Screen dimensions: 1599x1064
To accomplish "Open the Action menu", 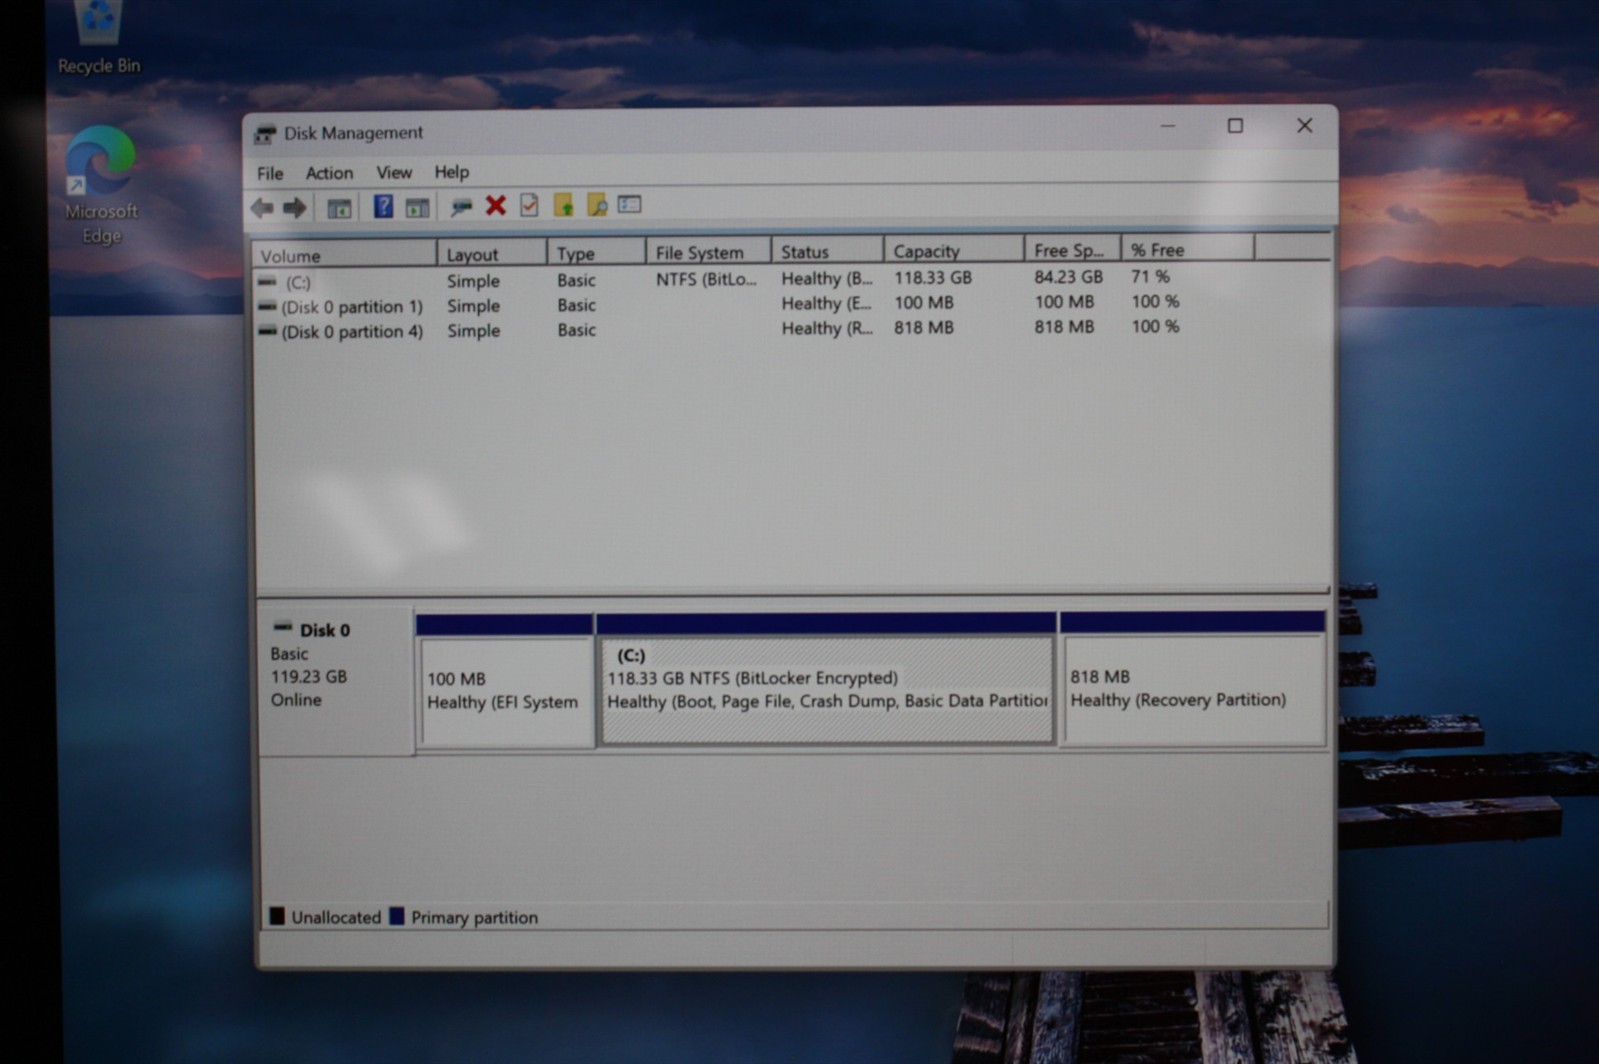I will [x=329, y=173].
